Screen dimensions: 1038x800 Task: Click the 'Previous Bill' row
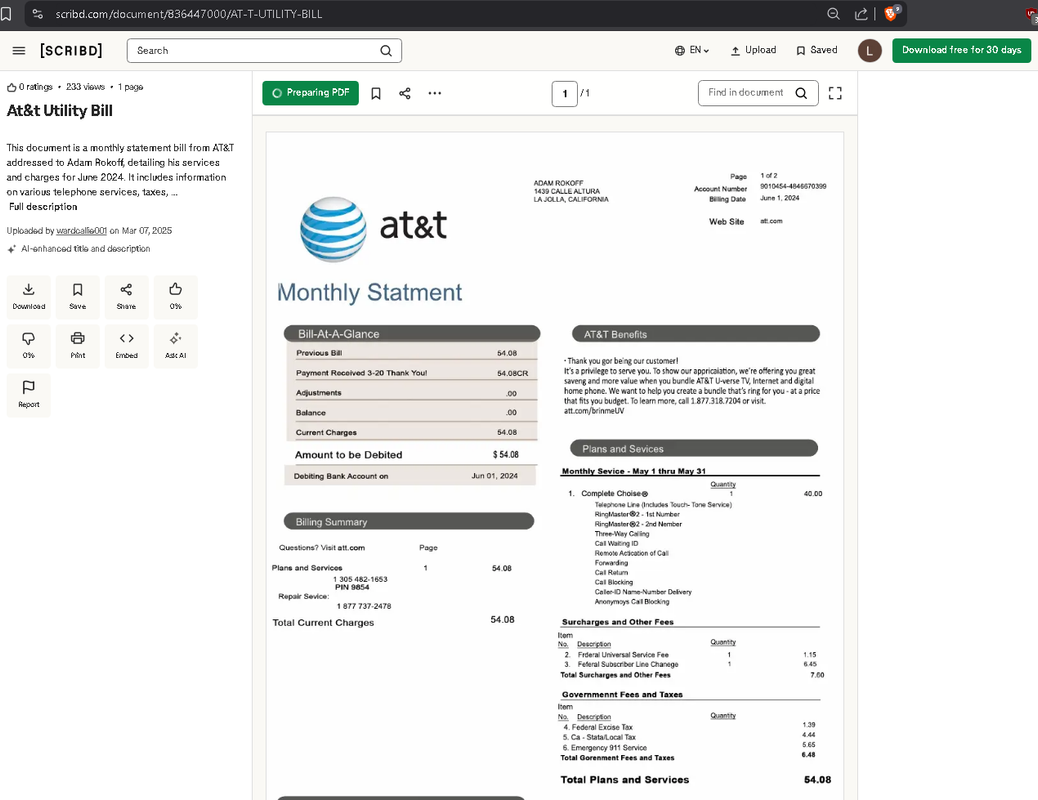pyautogui.click(x=410, y=353)
